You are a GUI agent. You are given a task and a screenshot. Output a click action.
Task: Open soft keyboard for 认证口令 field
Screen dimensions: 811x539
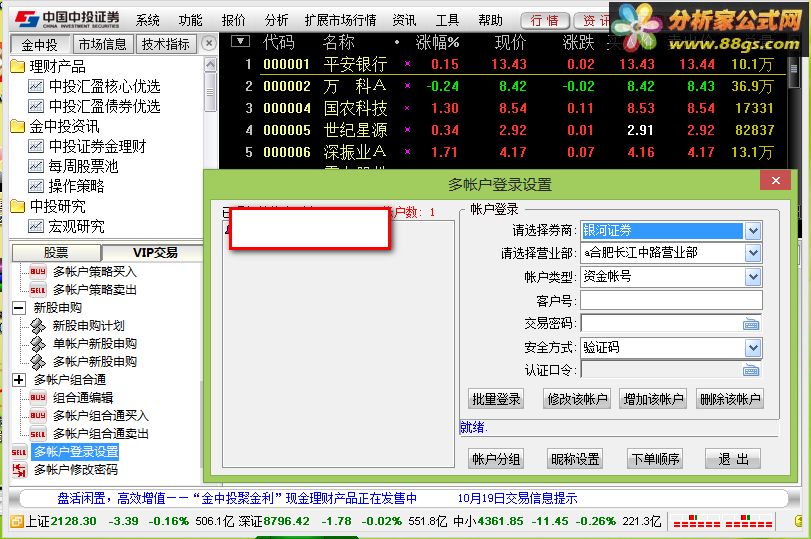click(x=751, y=370)
